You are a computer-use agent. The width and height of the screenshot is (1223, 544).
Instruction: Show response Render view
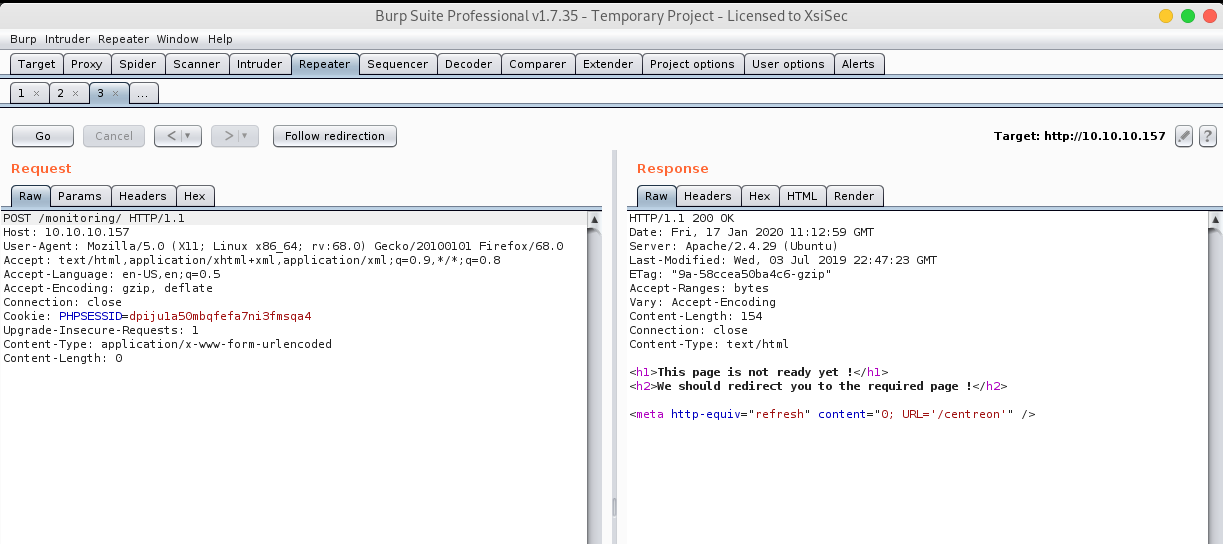pyautogui.click(x=854, y=196)
